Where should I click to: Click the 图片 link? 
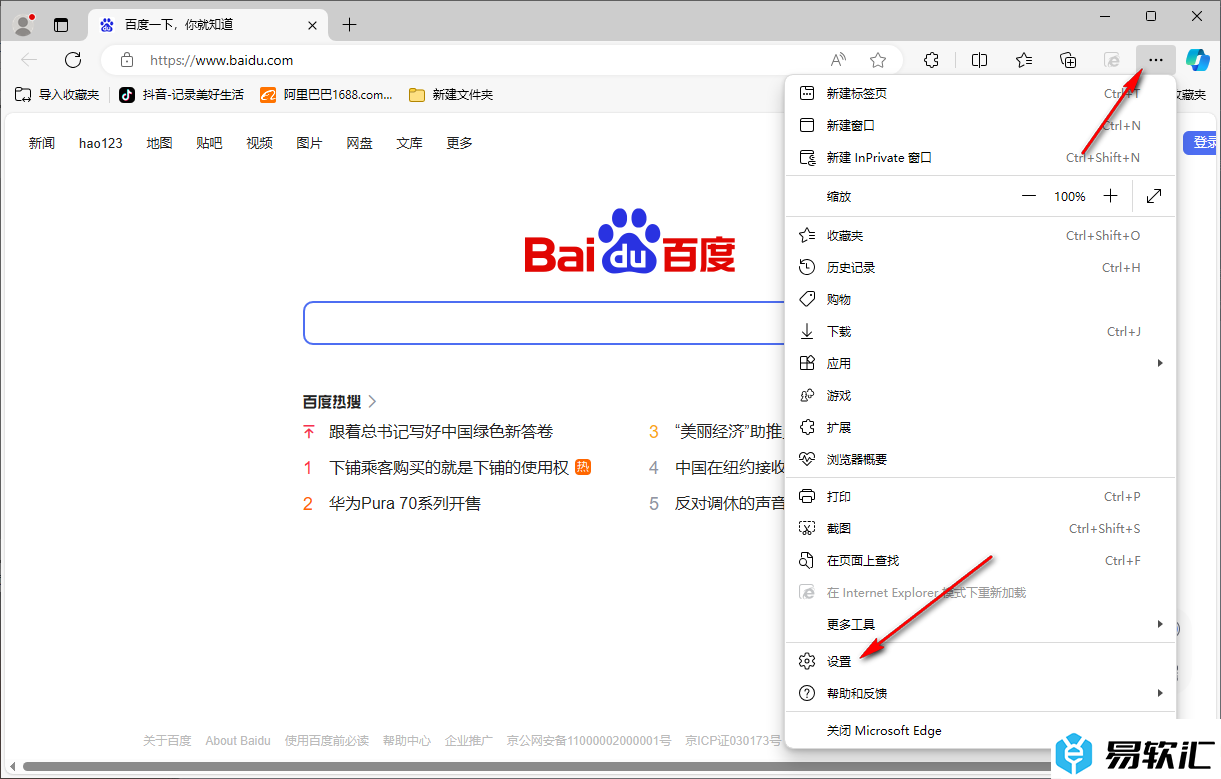309,143
